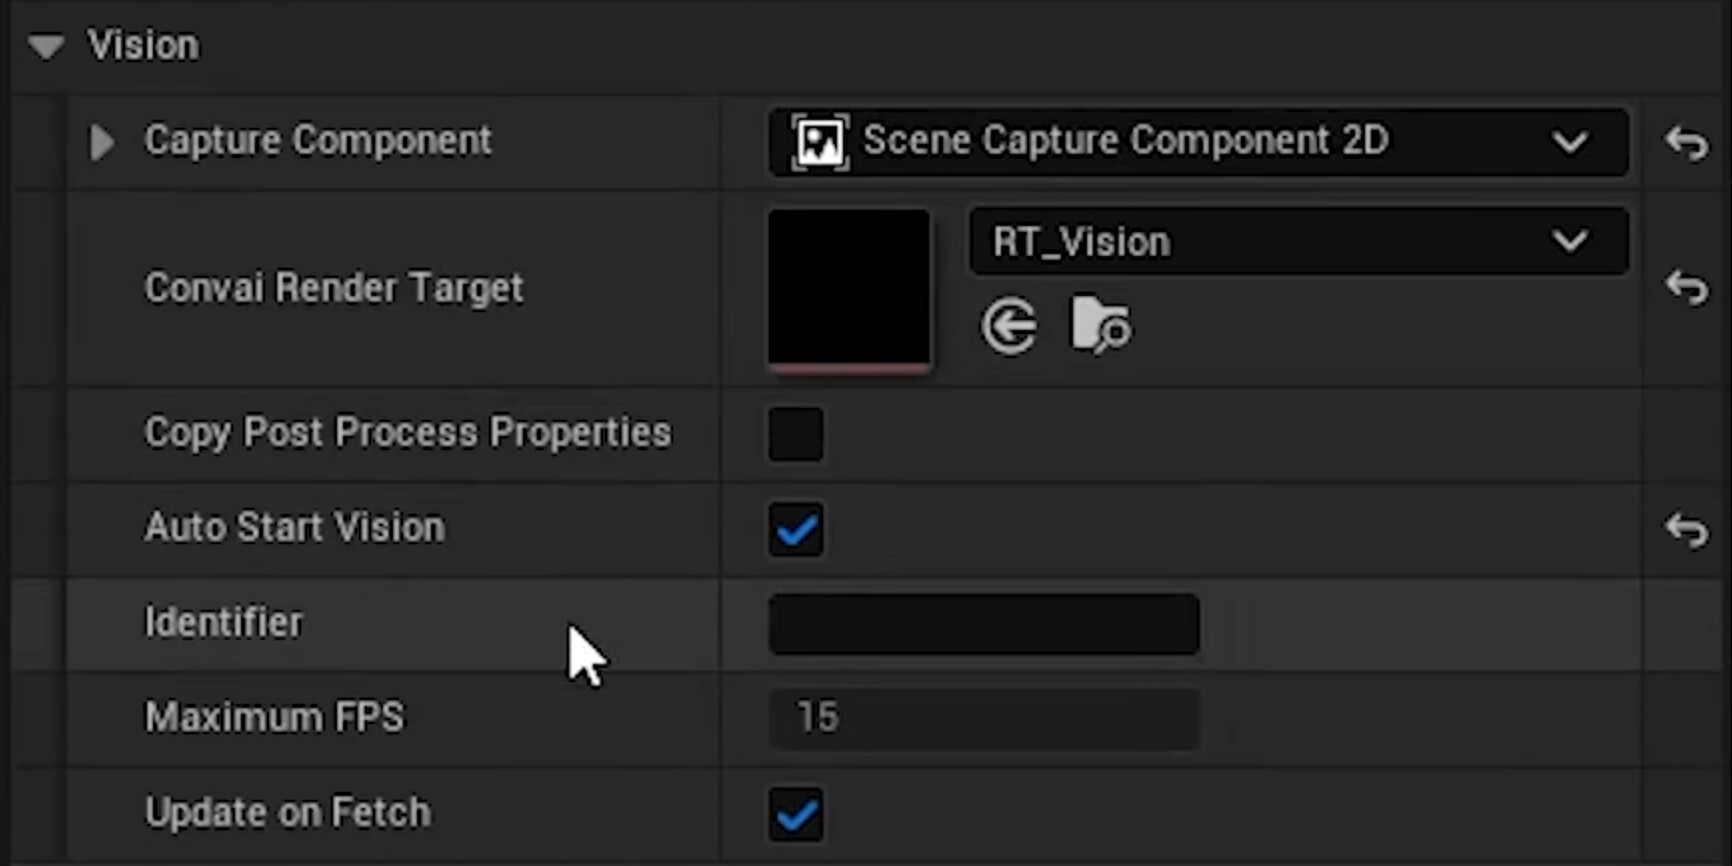Image resolution: width=1732 pixels, height=866 pixels.
Task: Click the Identifier text field
Action: (983, 624)
